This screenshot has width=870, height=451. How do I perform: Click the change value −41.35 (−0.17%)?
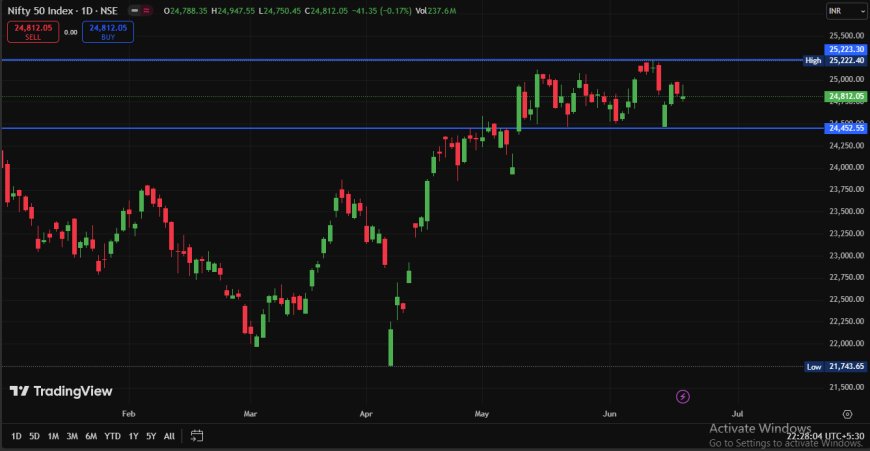point(382,11)
